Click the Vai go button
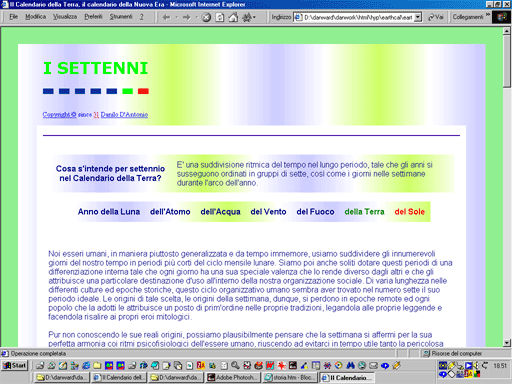Viewport: 512px width, 384px height. click(436, 17)
